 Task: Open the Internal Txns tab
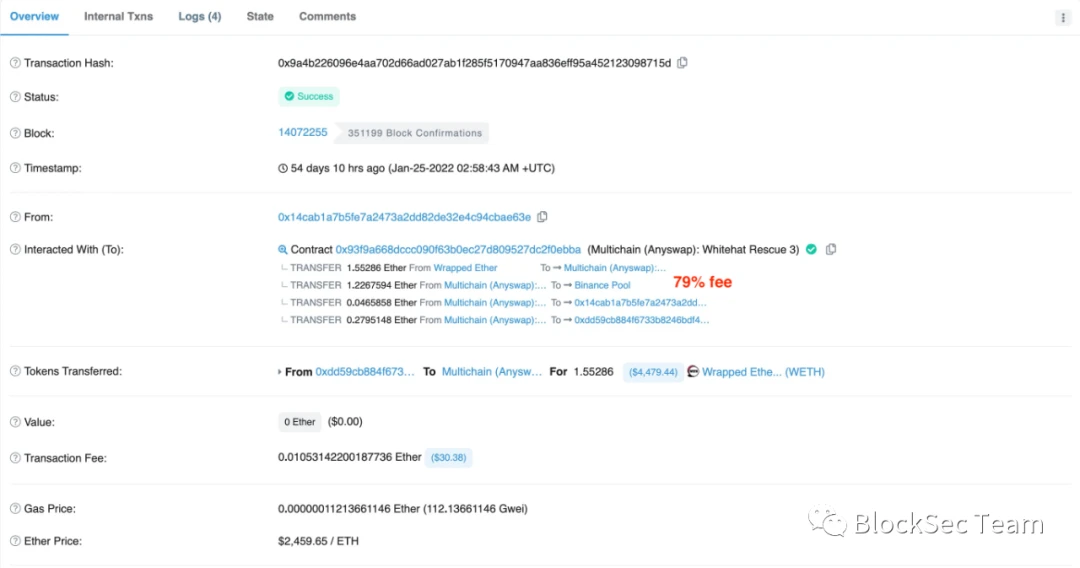(x=118, y=17)
